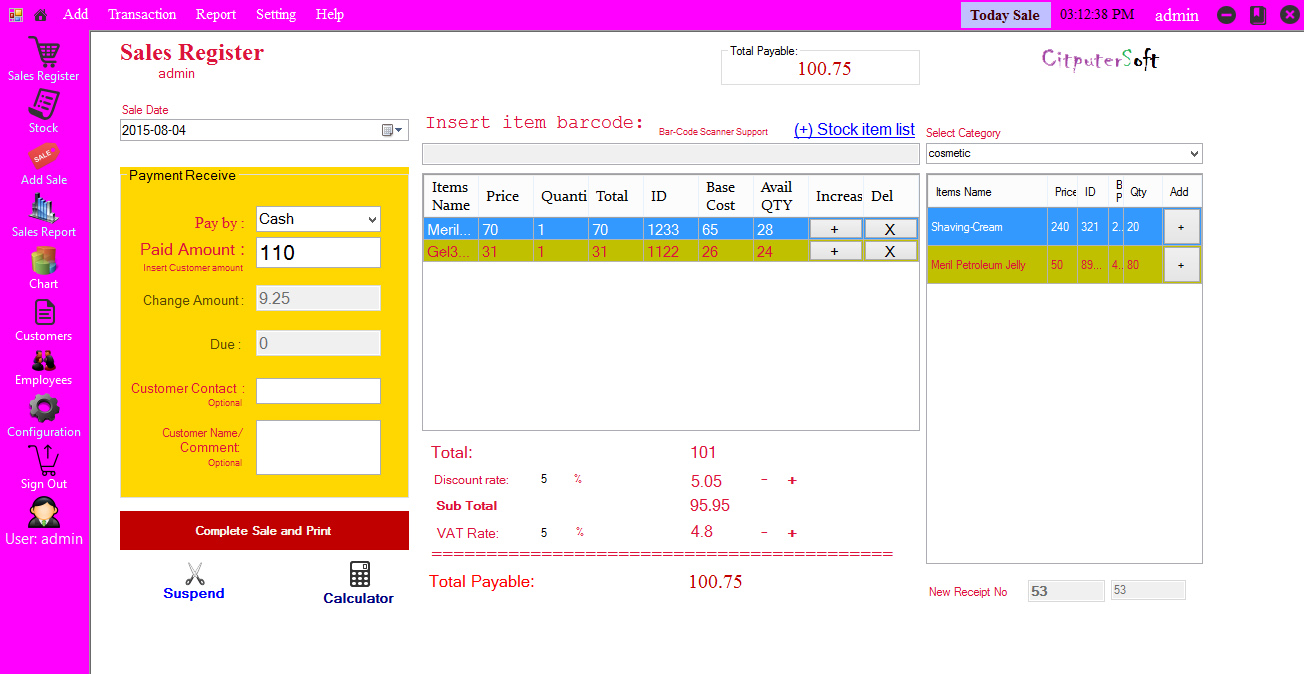Suspend the sale with the scissors icon
Viewport: 1304px width, 674px height.
(x=193, y=573)
